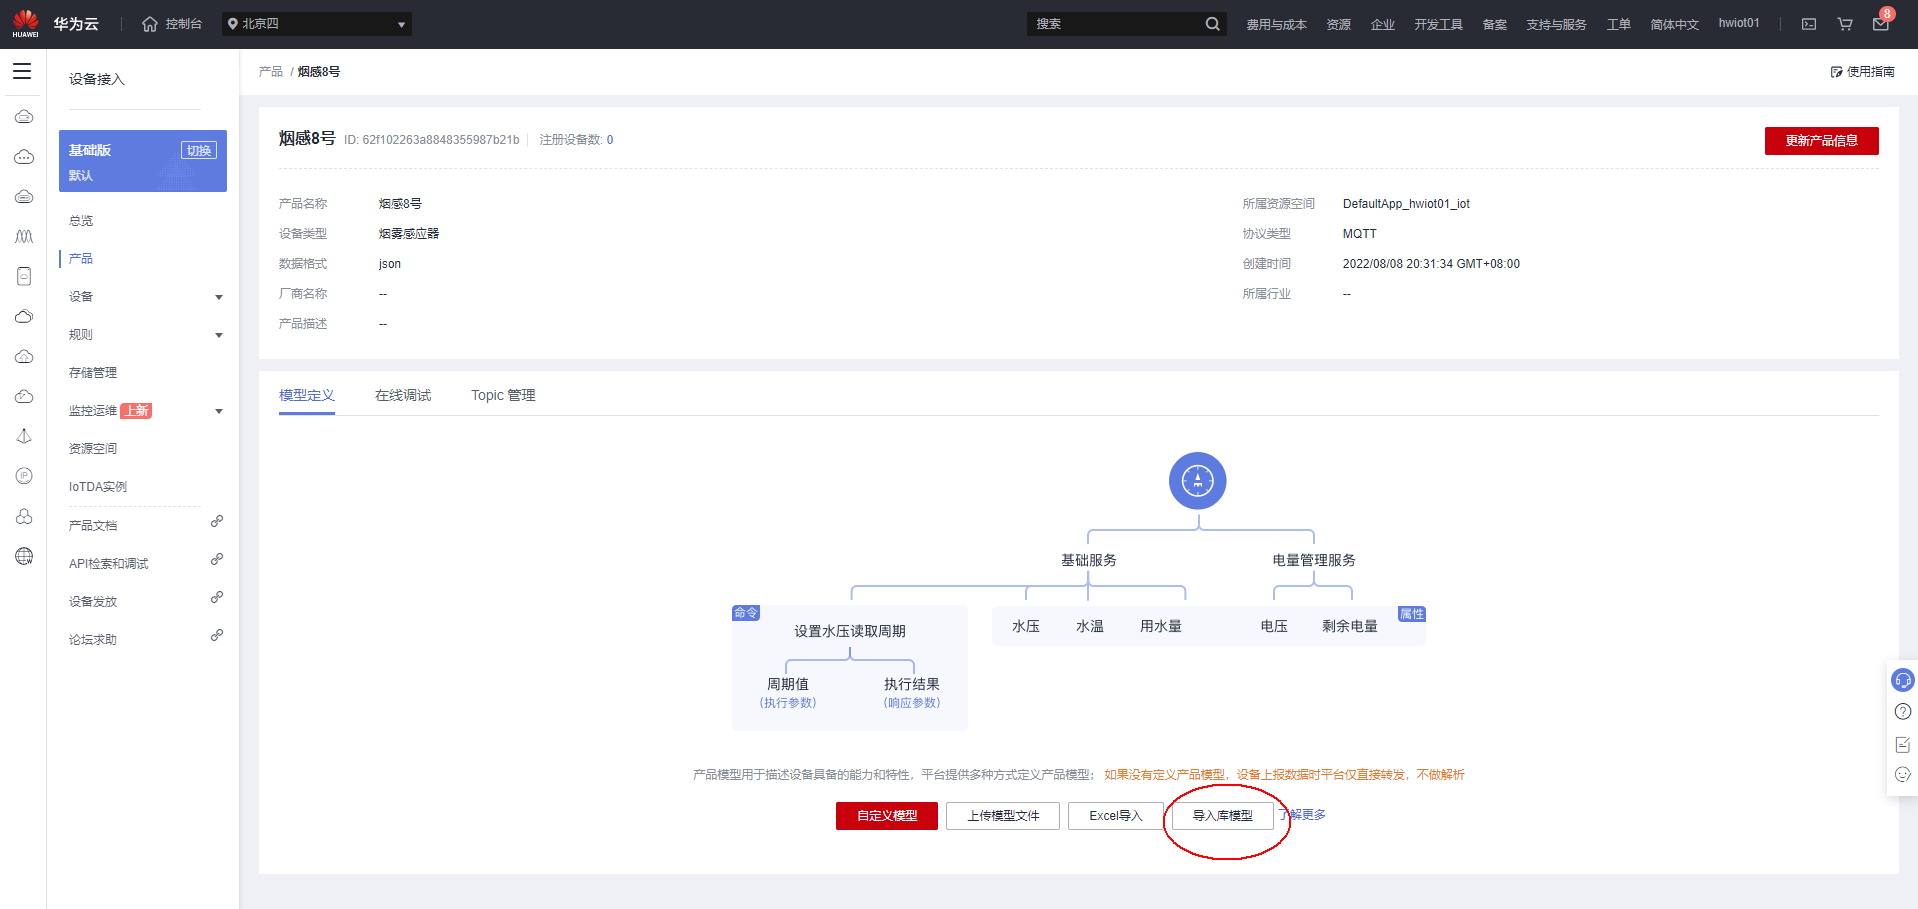Open the 工单 ticket menu item
Viewport: 1918px width, 909px height.
[1619, 24]
